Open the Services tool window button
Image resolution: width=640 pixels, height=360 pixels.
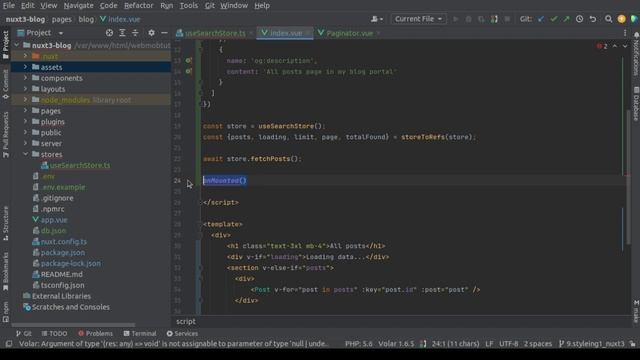pyautogui.click(x=182, y=333)
